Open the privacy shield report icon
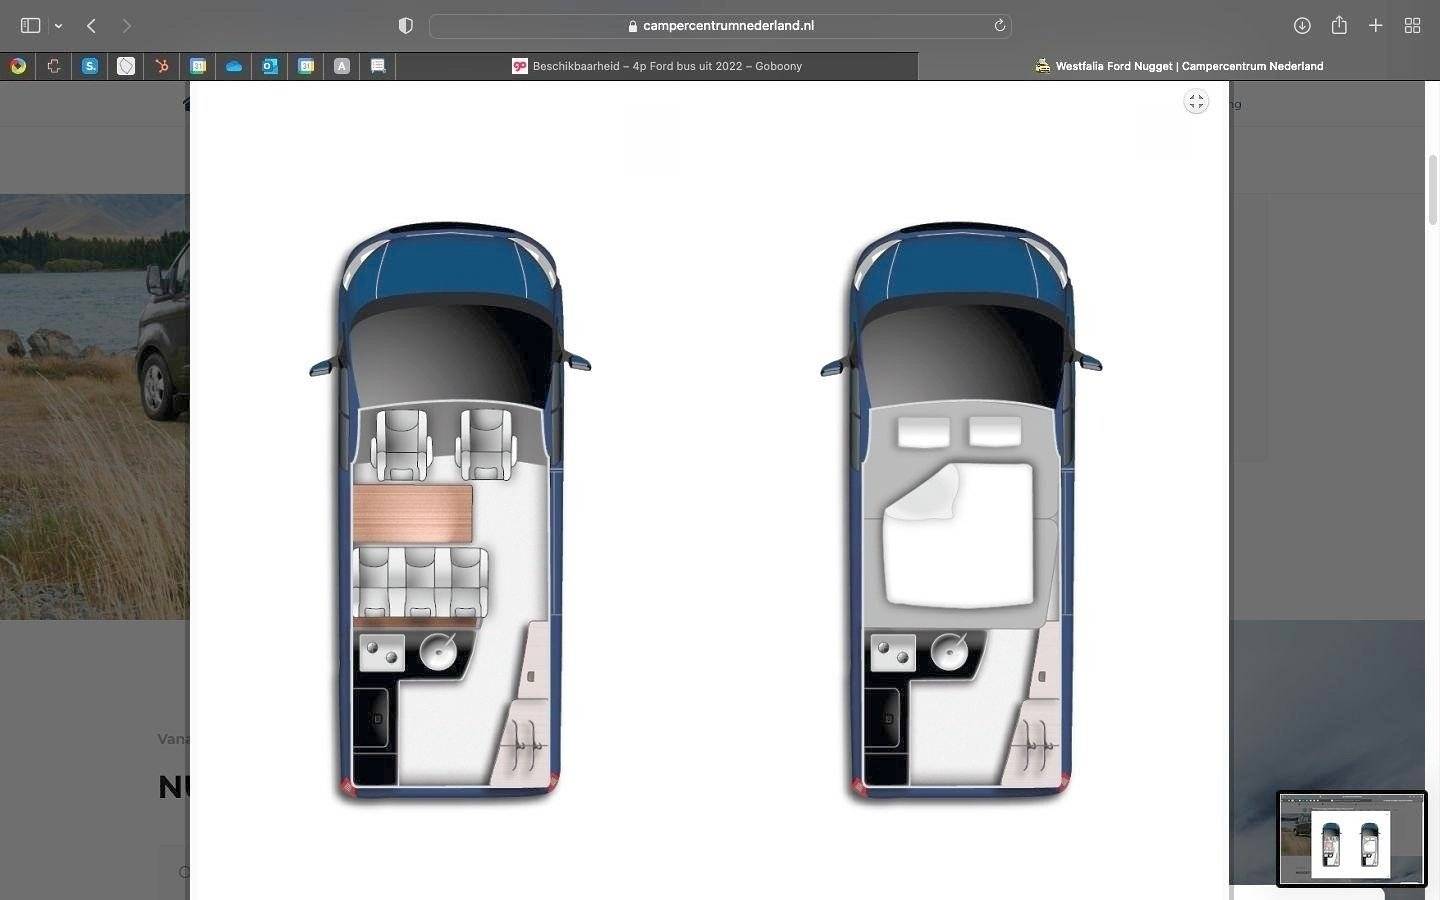The height and width of the screenshot is (900, 1440). (x=405, y=26)
